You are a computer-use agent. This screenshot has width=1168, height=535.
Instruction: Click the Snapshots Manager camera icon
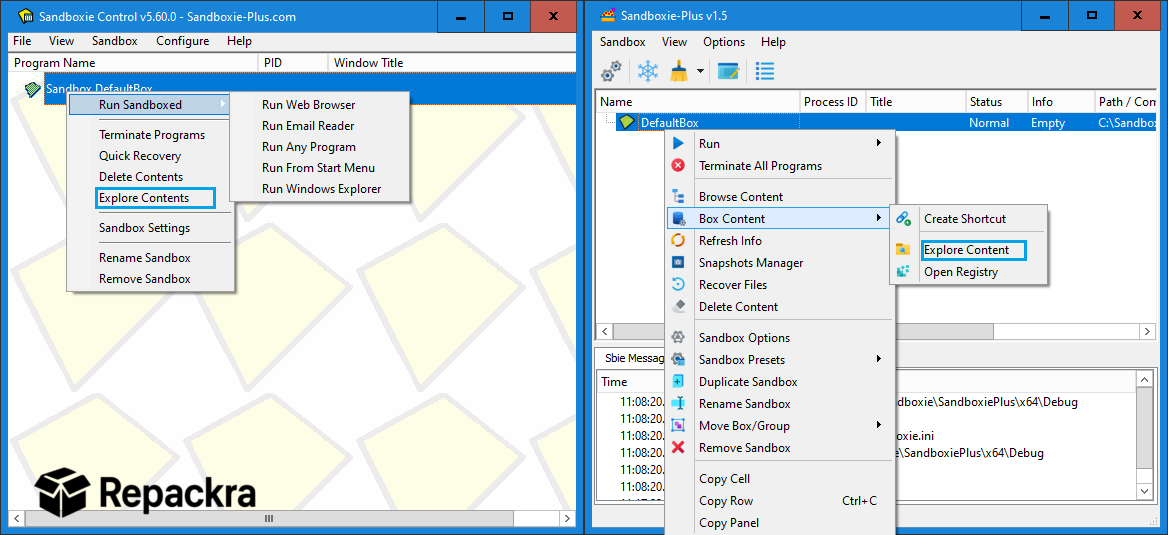pos(678,263)
